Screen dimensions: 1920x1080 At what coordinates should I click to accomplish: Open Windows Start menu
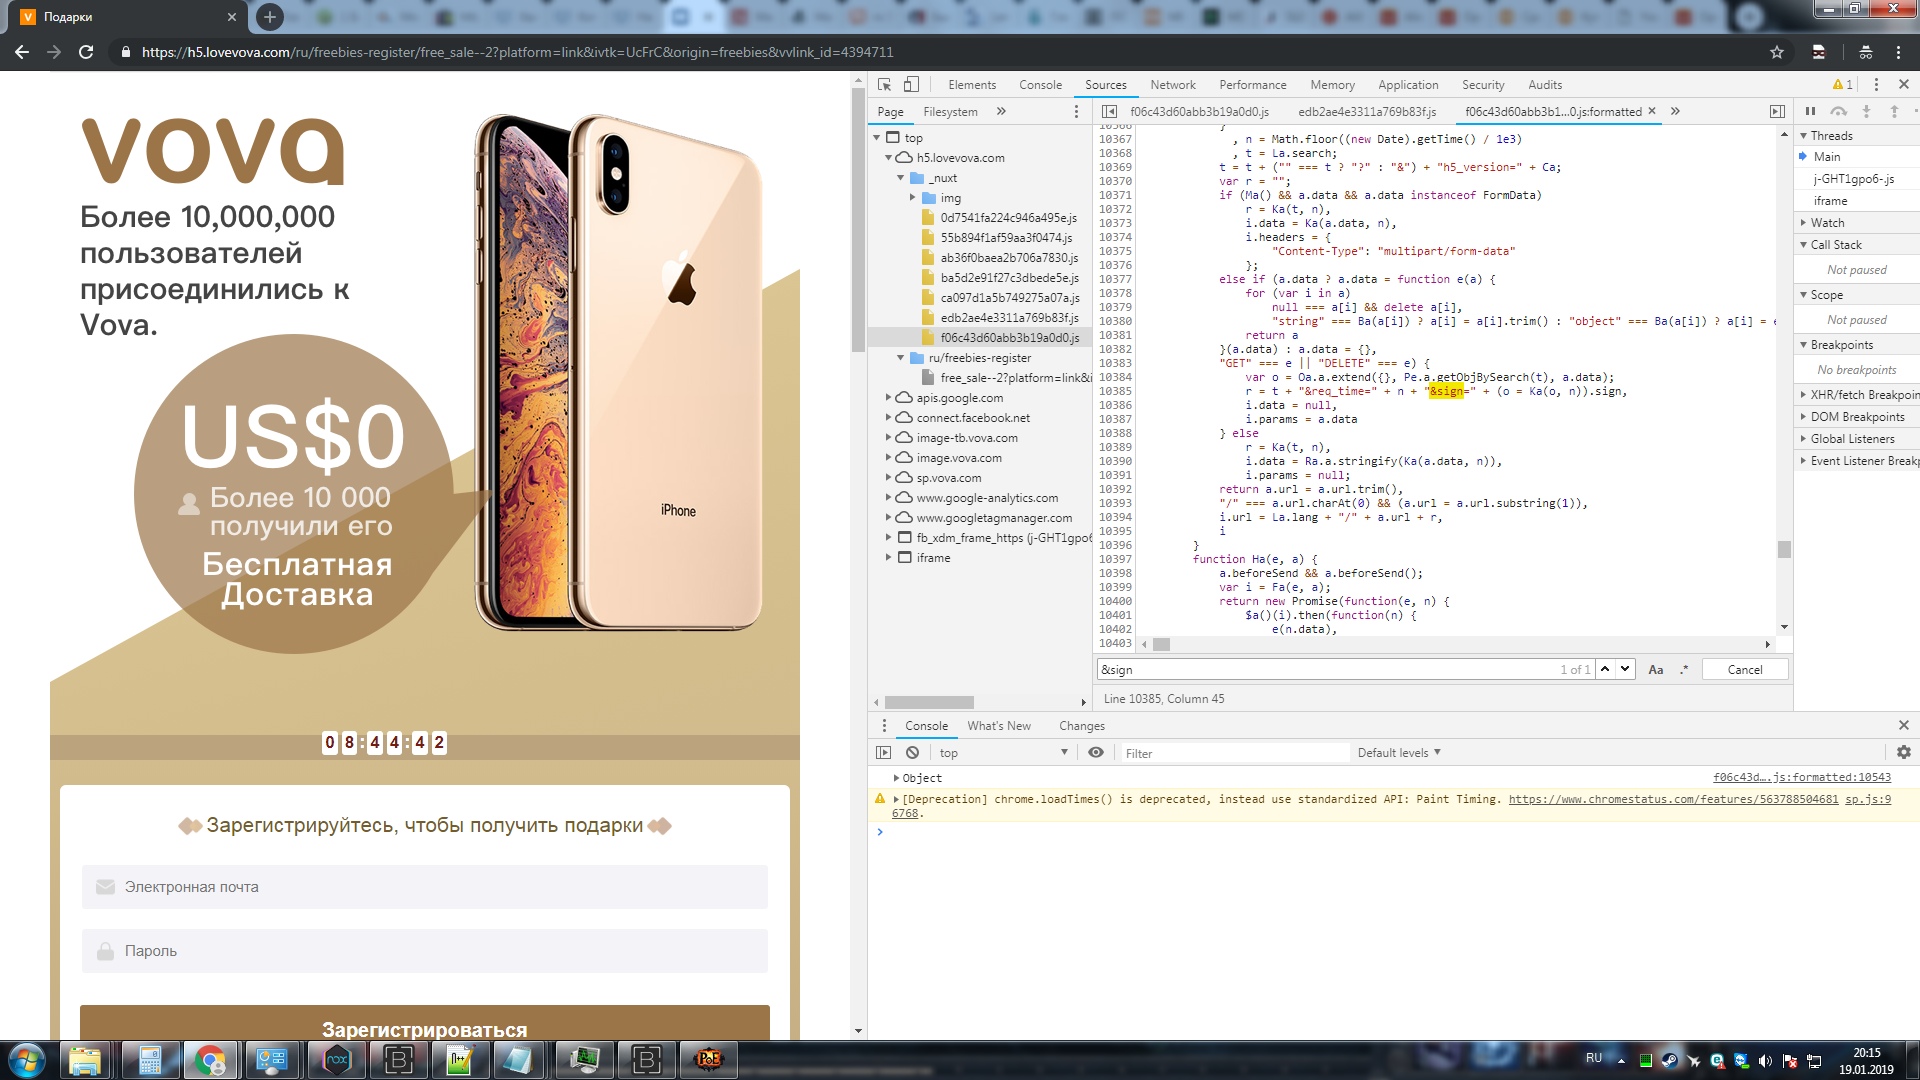pyautogui.click(x=27, y=1059)
